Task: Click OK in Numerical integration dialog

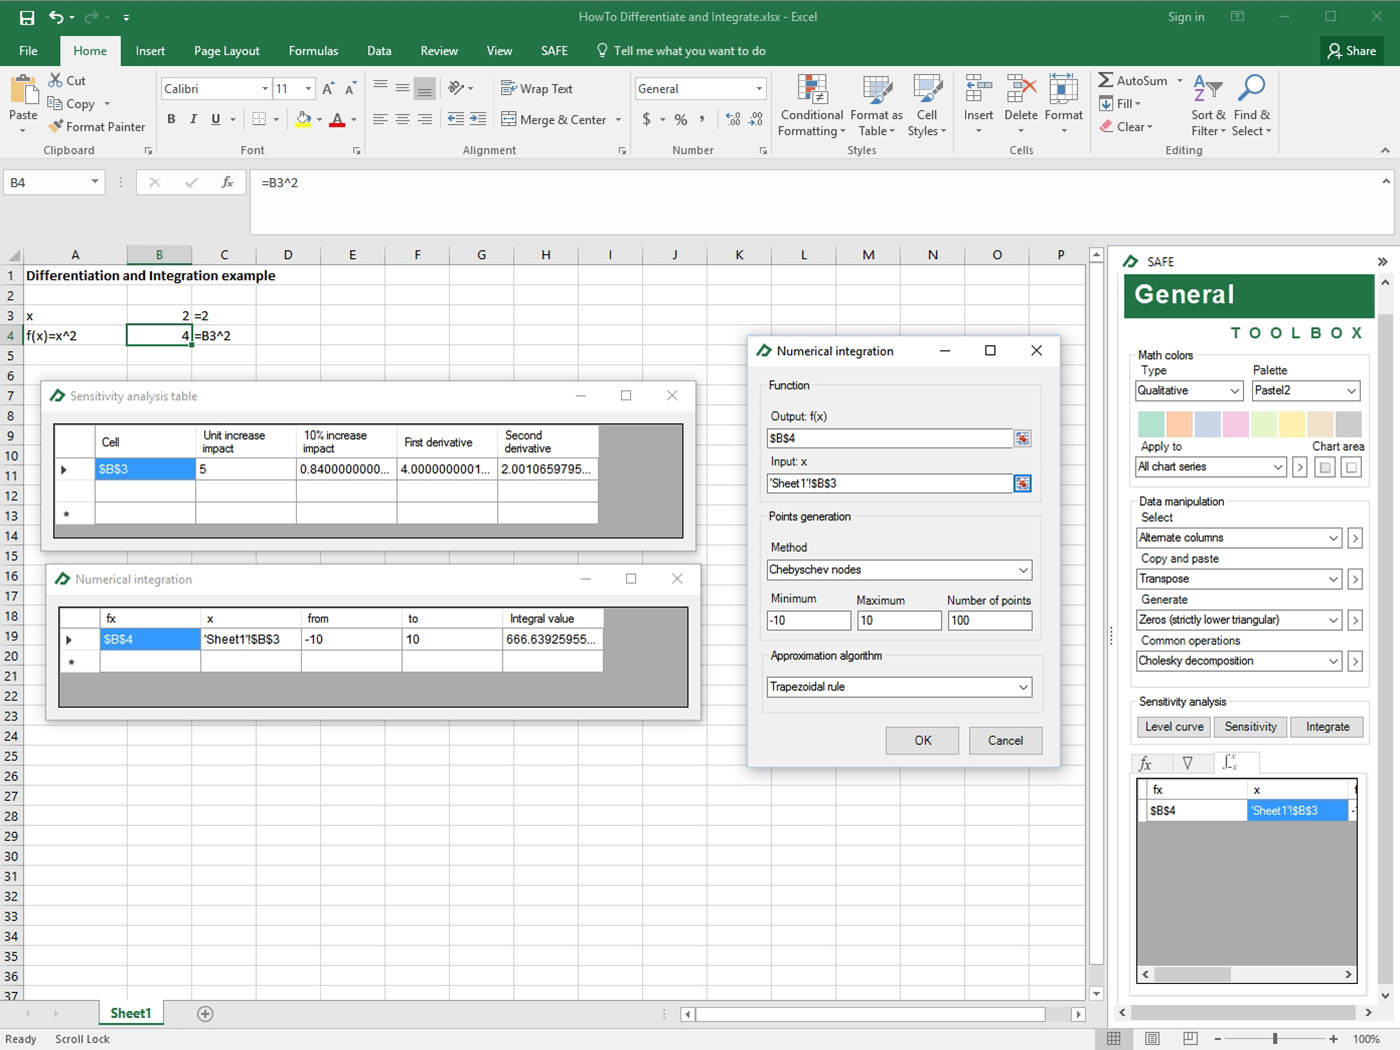Action: point(922,741)
